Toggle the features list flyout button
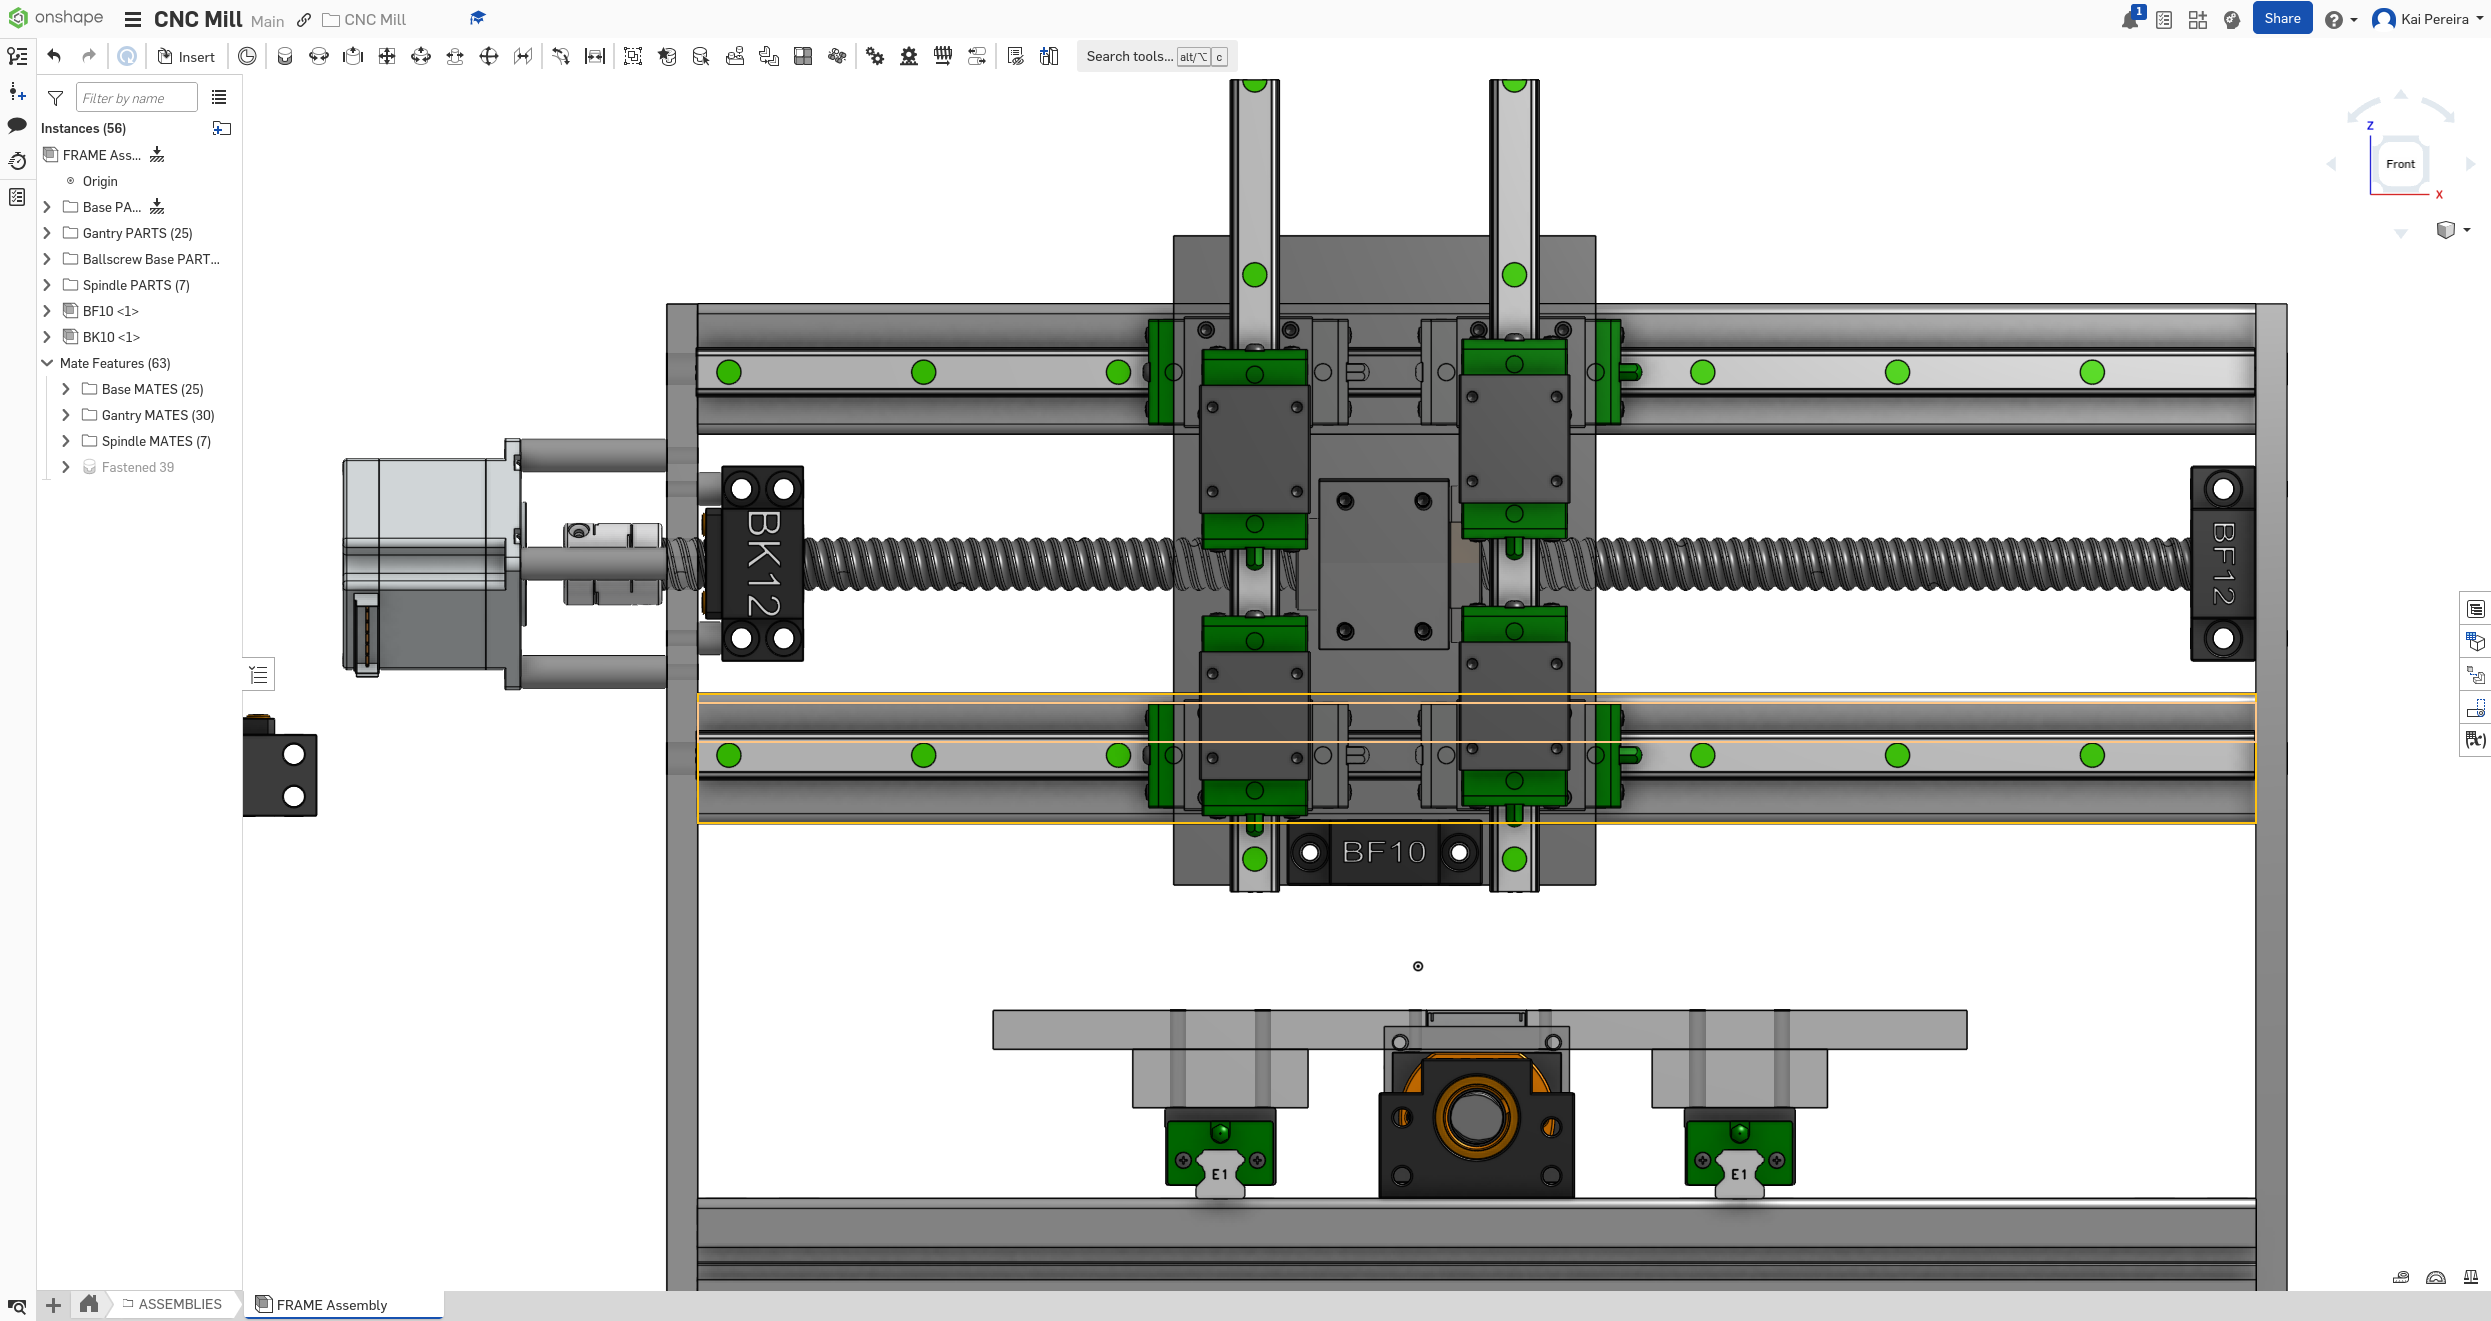The width and height of the screenshot is (2491, 1321). coord(259,675)
